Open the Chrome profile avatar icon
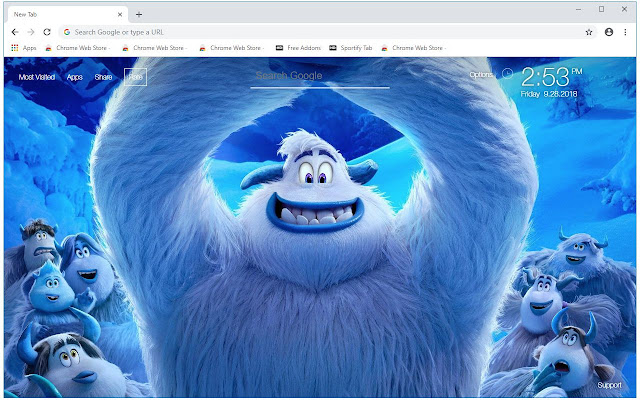The width and height of the screenshot is (640, 400). pos(609,32)
